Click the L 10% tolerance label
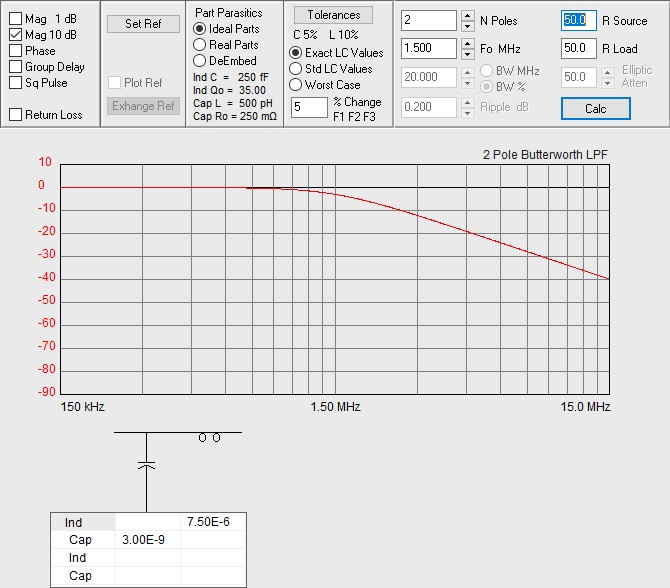This screenshot has width=670, height=588. 344,35
